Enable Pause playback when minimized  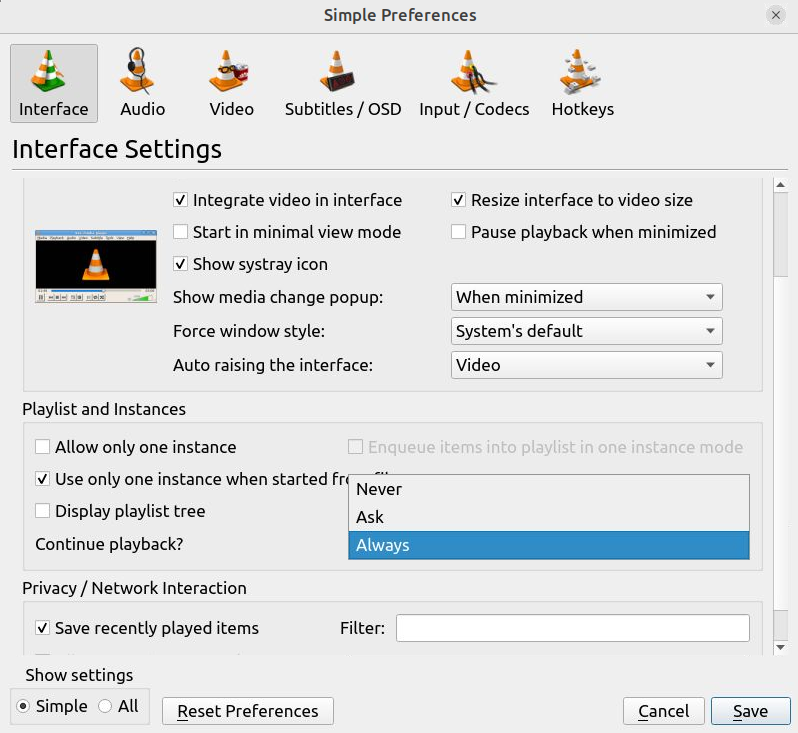(459, 232)
